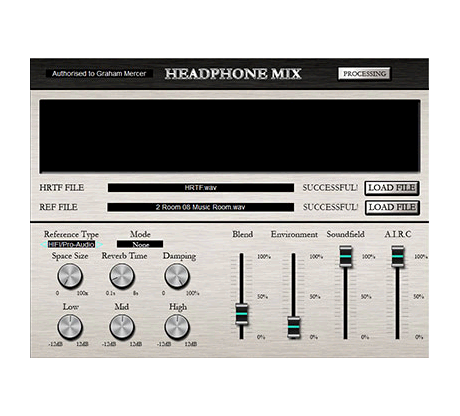Click the REF FILE label
The height and width of the screenshot is (416, 460).
click(58, 207)
